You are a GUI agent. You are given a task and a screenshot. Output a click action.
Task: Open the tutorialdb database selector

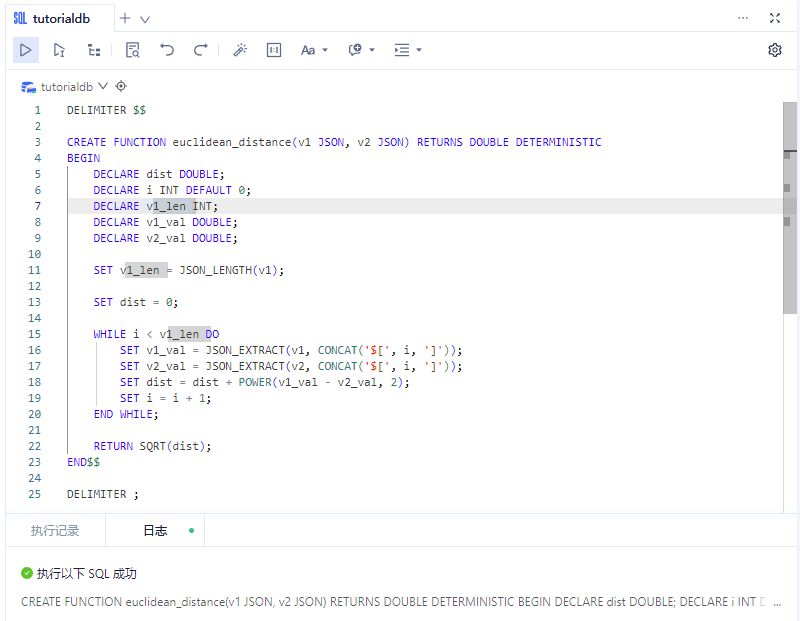point(74,87)
